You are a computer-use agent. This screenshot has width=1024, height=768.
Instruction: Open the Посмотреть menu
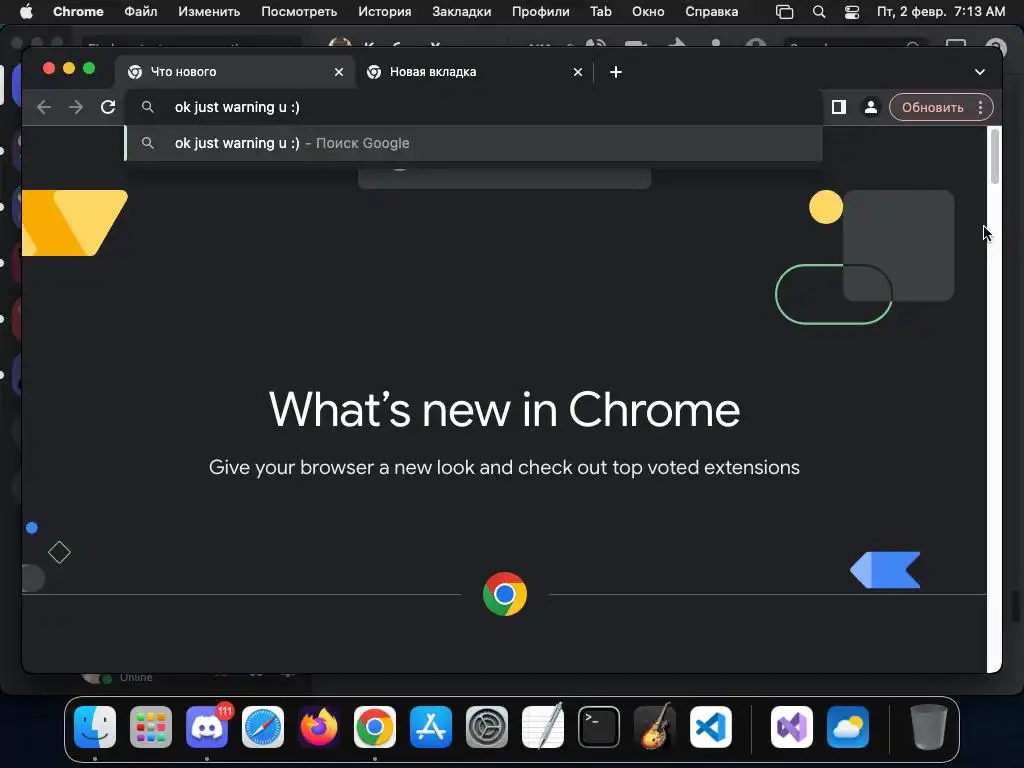(299, 12)
